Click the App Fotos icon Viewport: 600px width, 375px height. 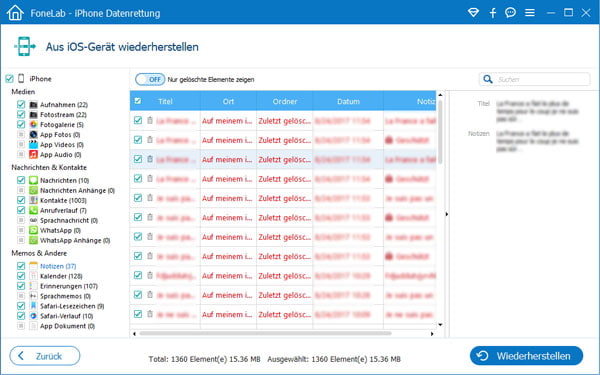(x=34, y=134)
